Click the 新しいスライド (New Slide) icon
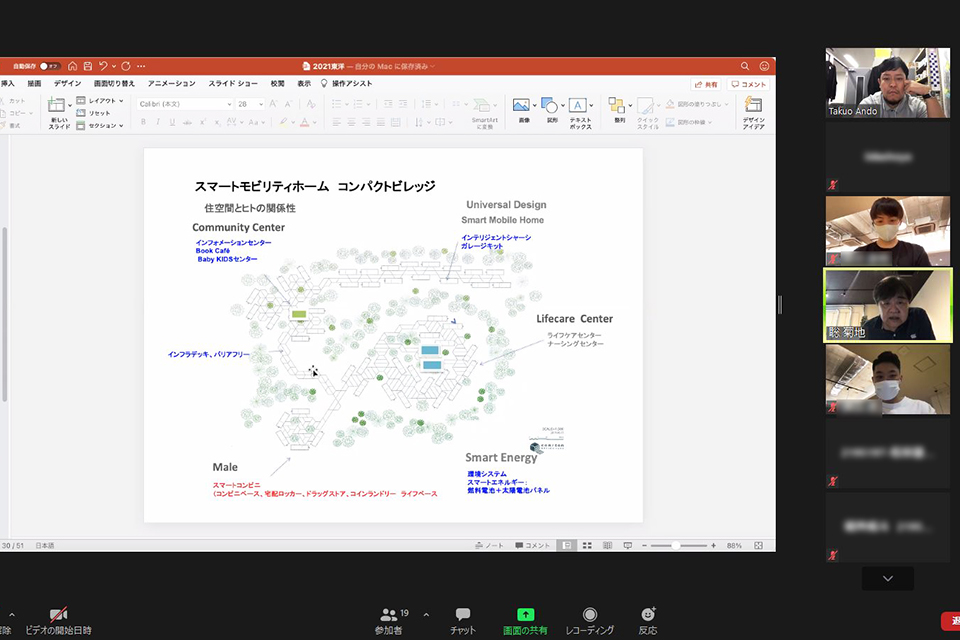The image size is (960, 640). coord(56,105)
